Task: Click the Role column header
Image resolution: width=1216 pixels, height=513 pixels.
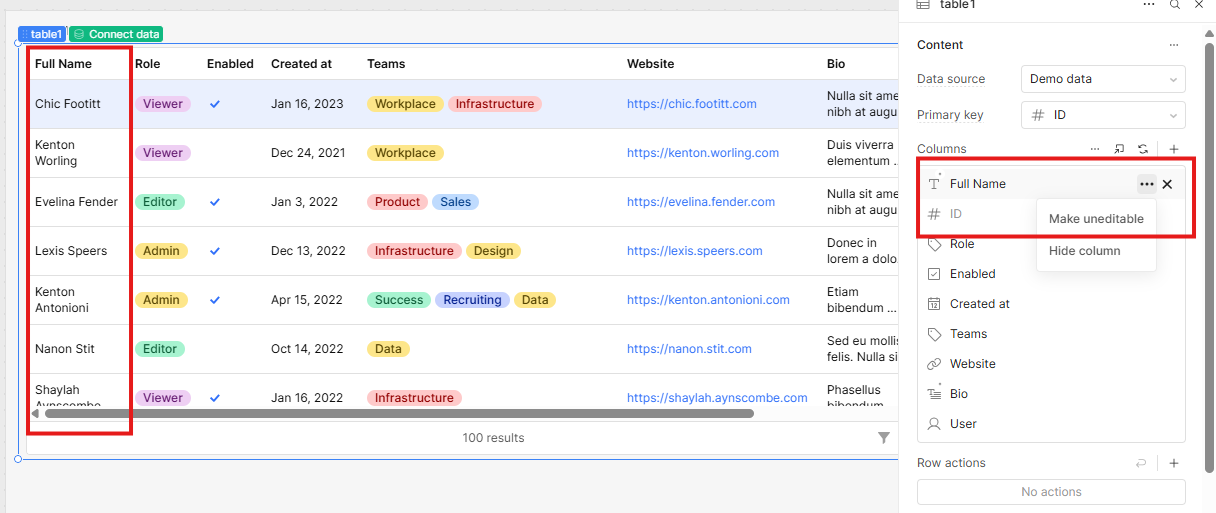Action: pyautogui.click(x=147, y=64)
